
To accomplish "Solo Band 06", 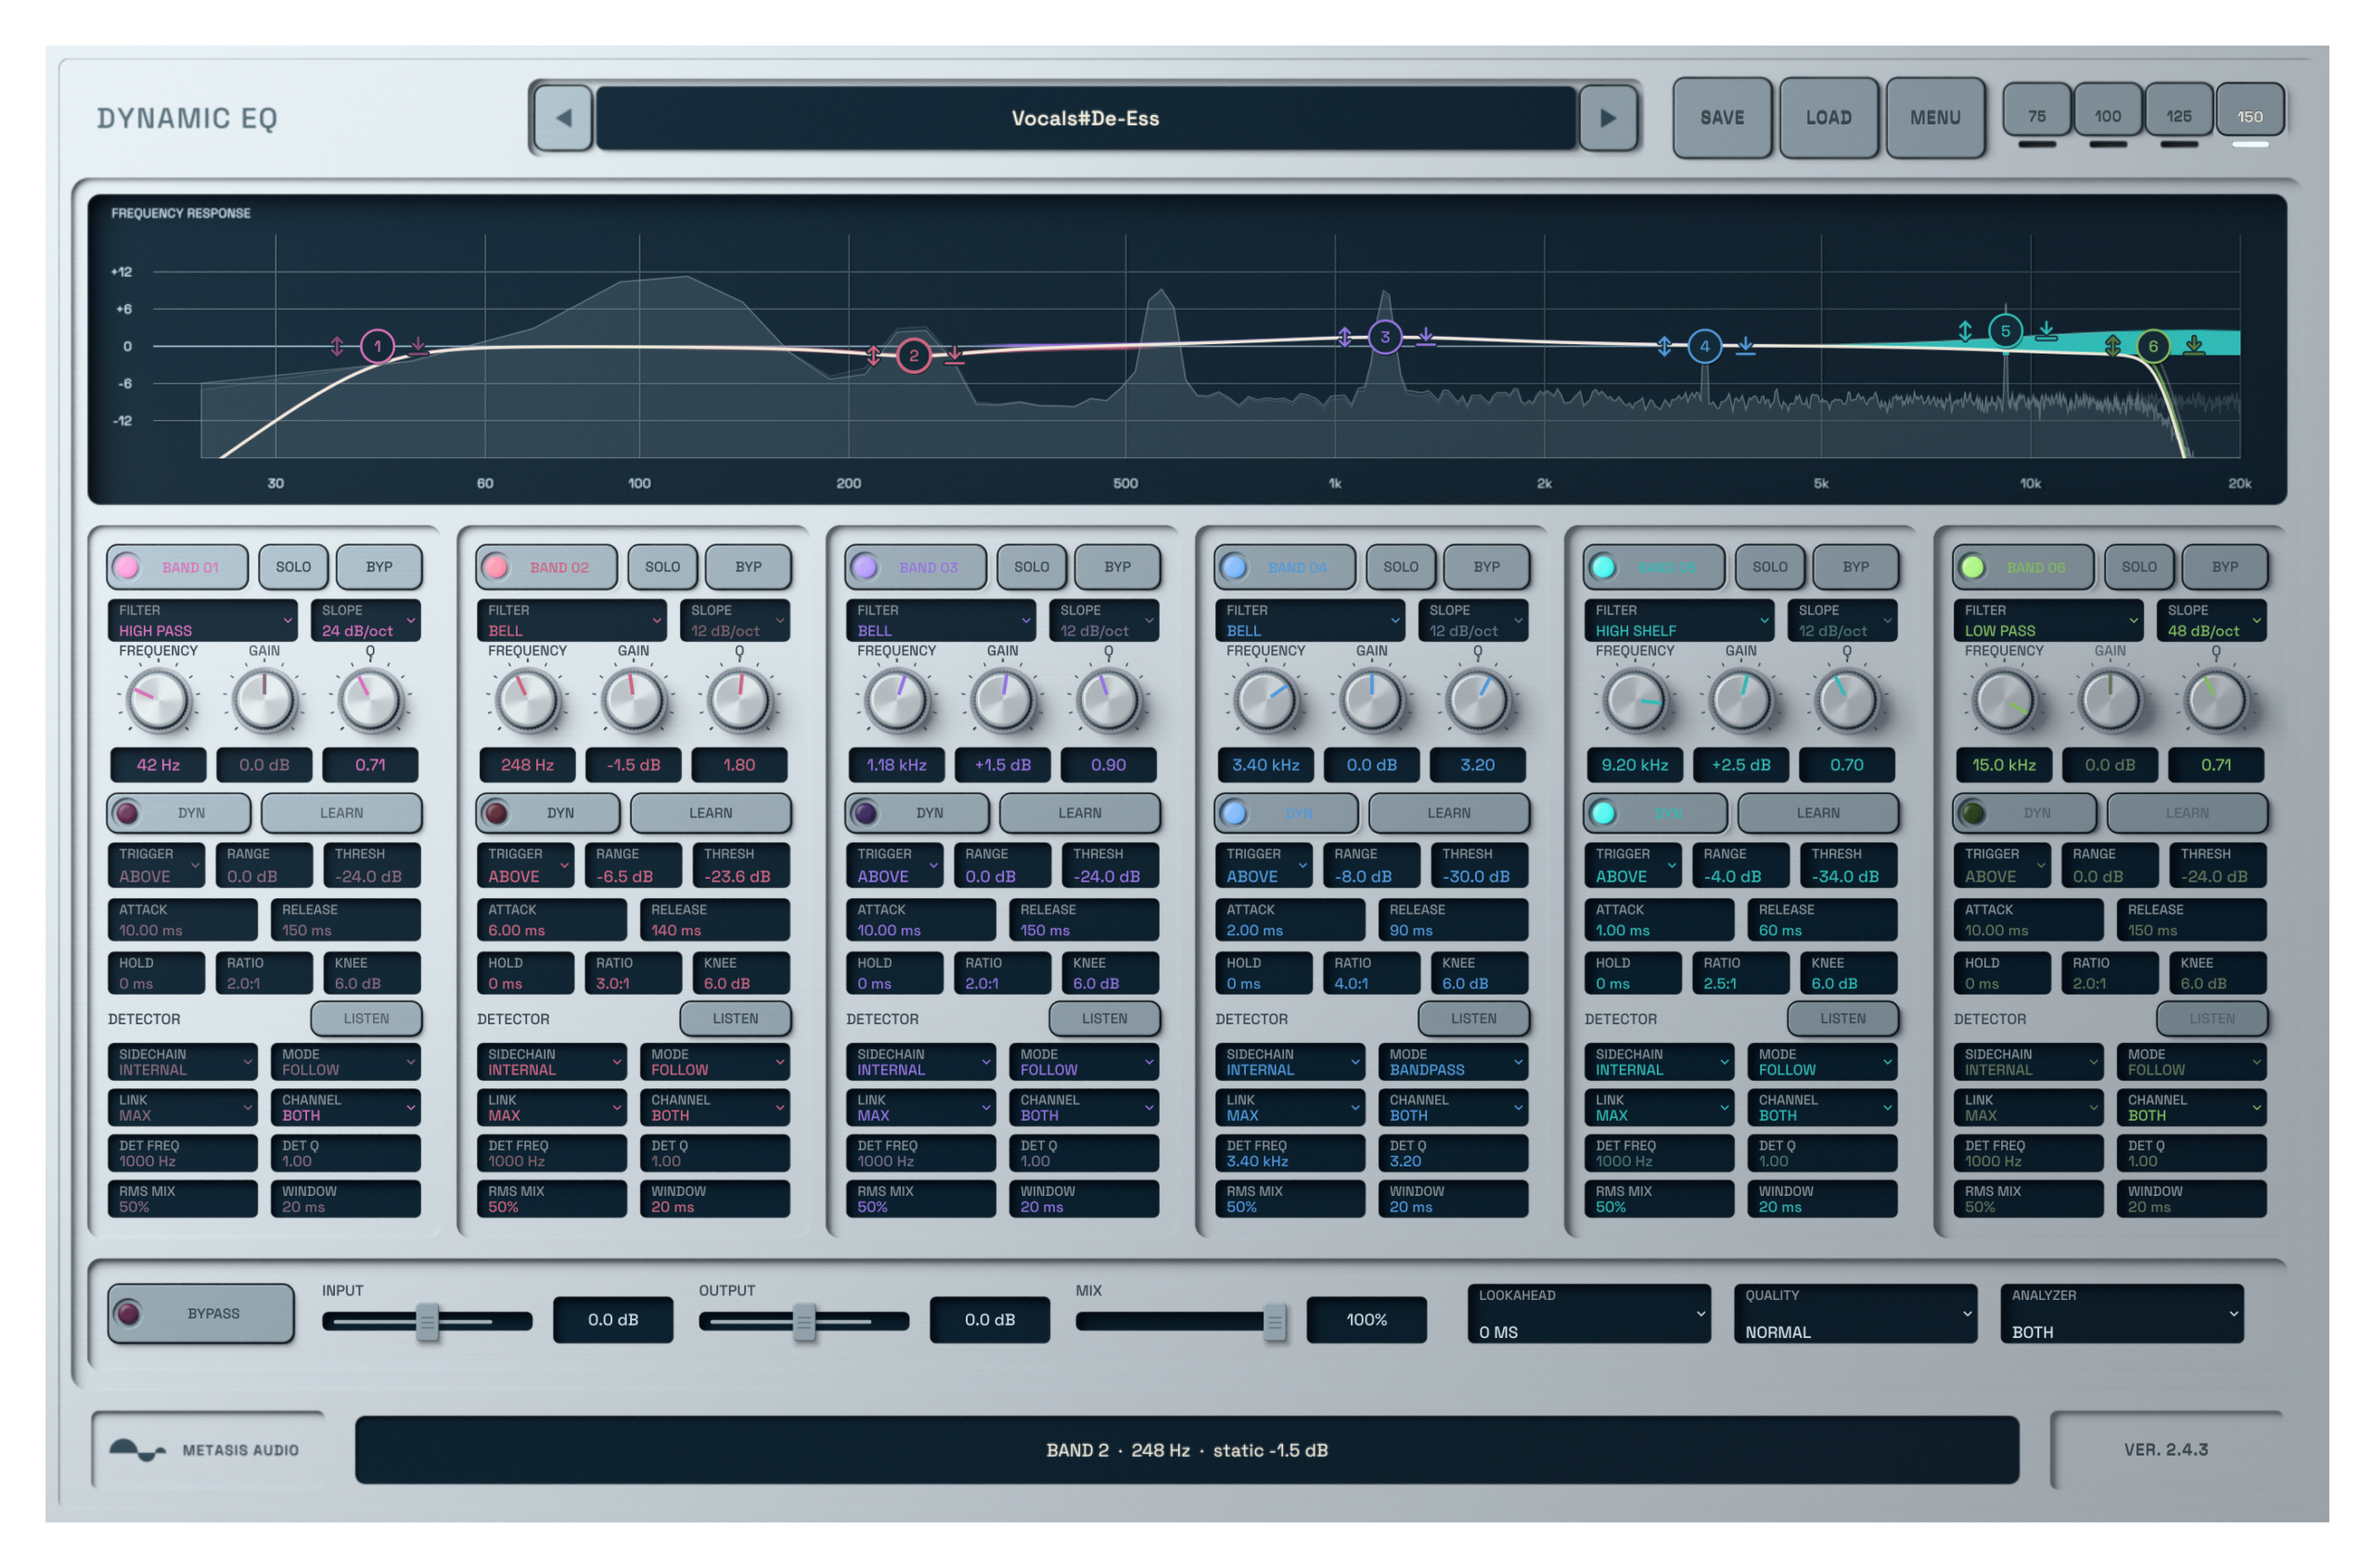I will [2138, 566].
